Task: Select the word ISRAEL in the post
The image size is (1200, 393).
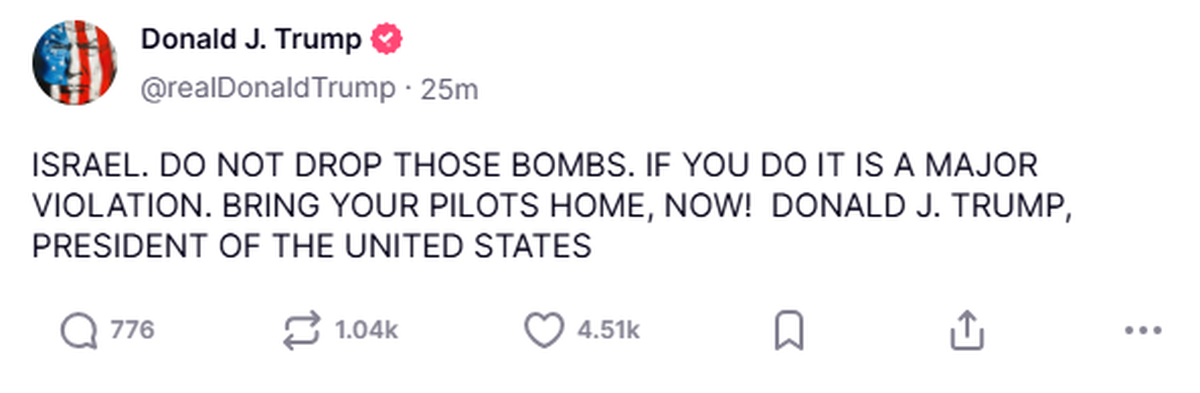Action: (88, 164)
